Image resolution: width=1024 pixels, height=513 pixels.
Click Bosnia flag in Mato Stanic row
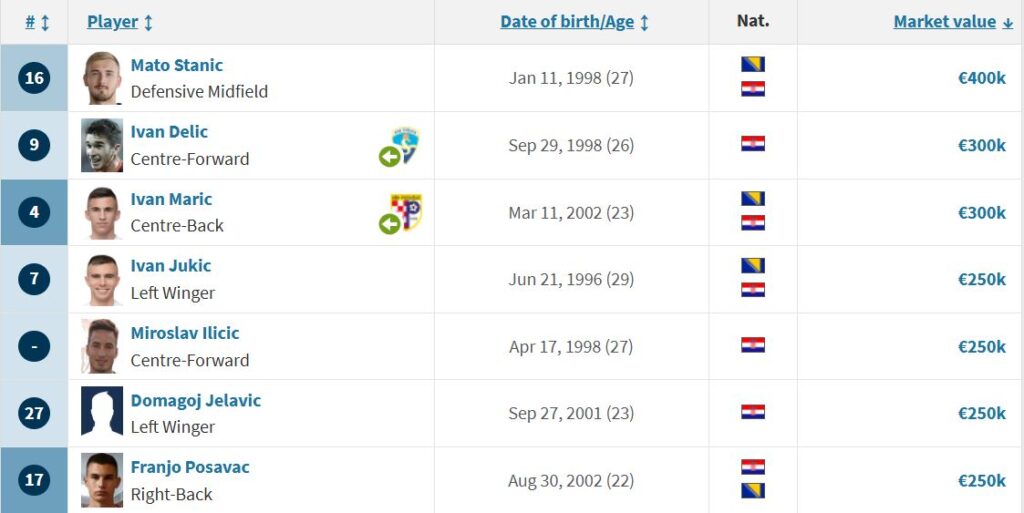click(x=753, y=65)
